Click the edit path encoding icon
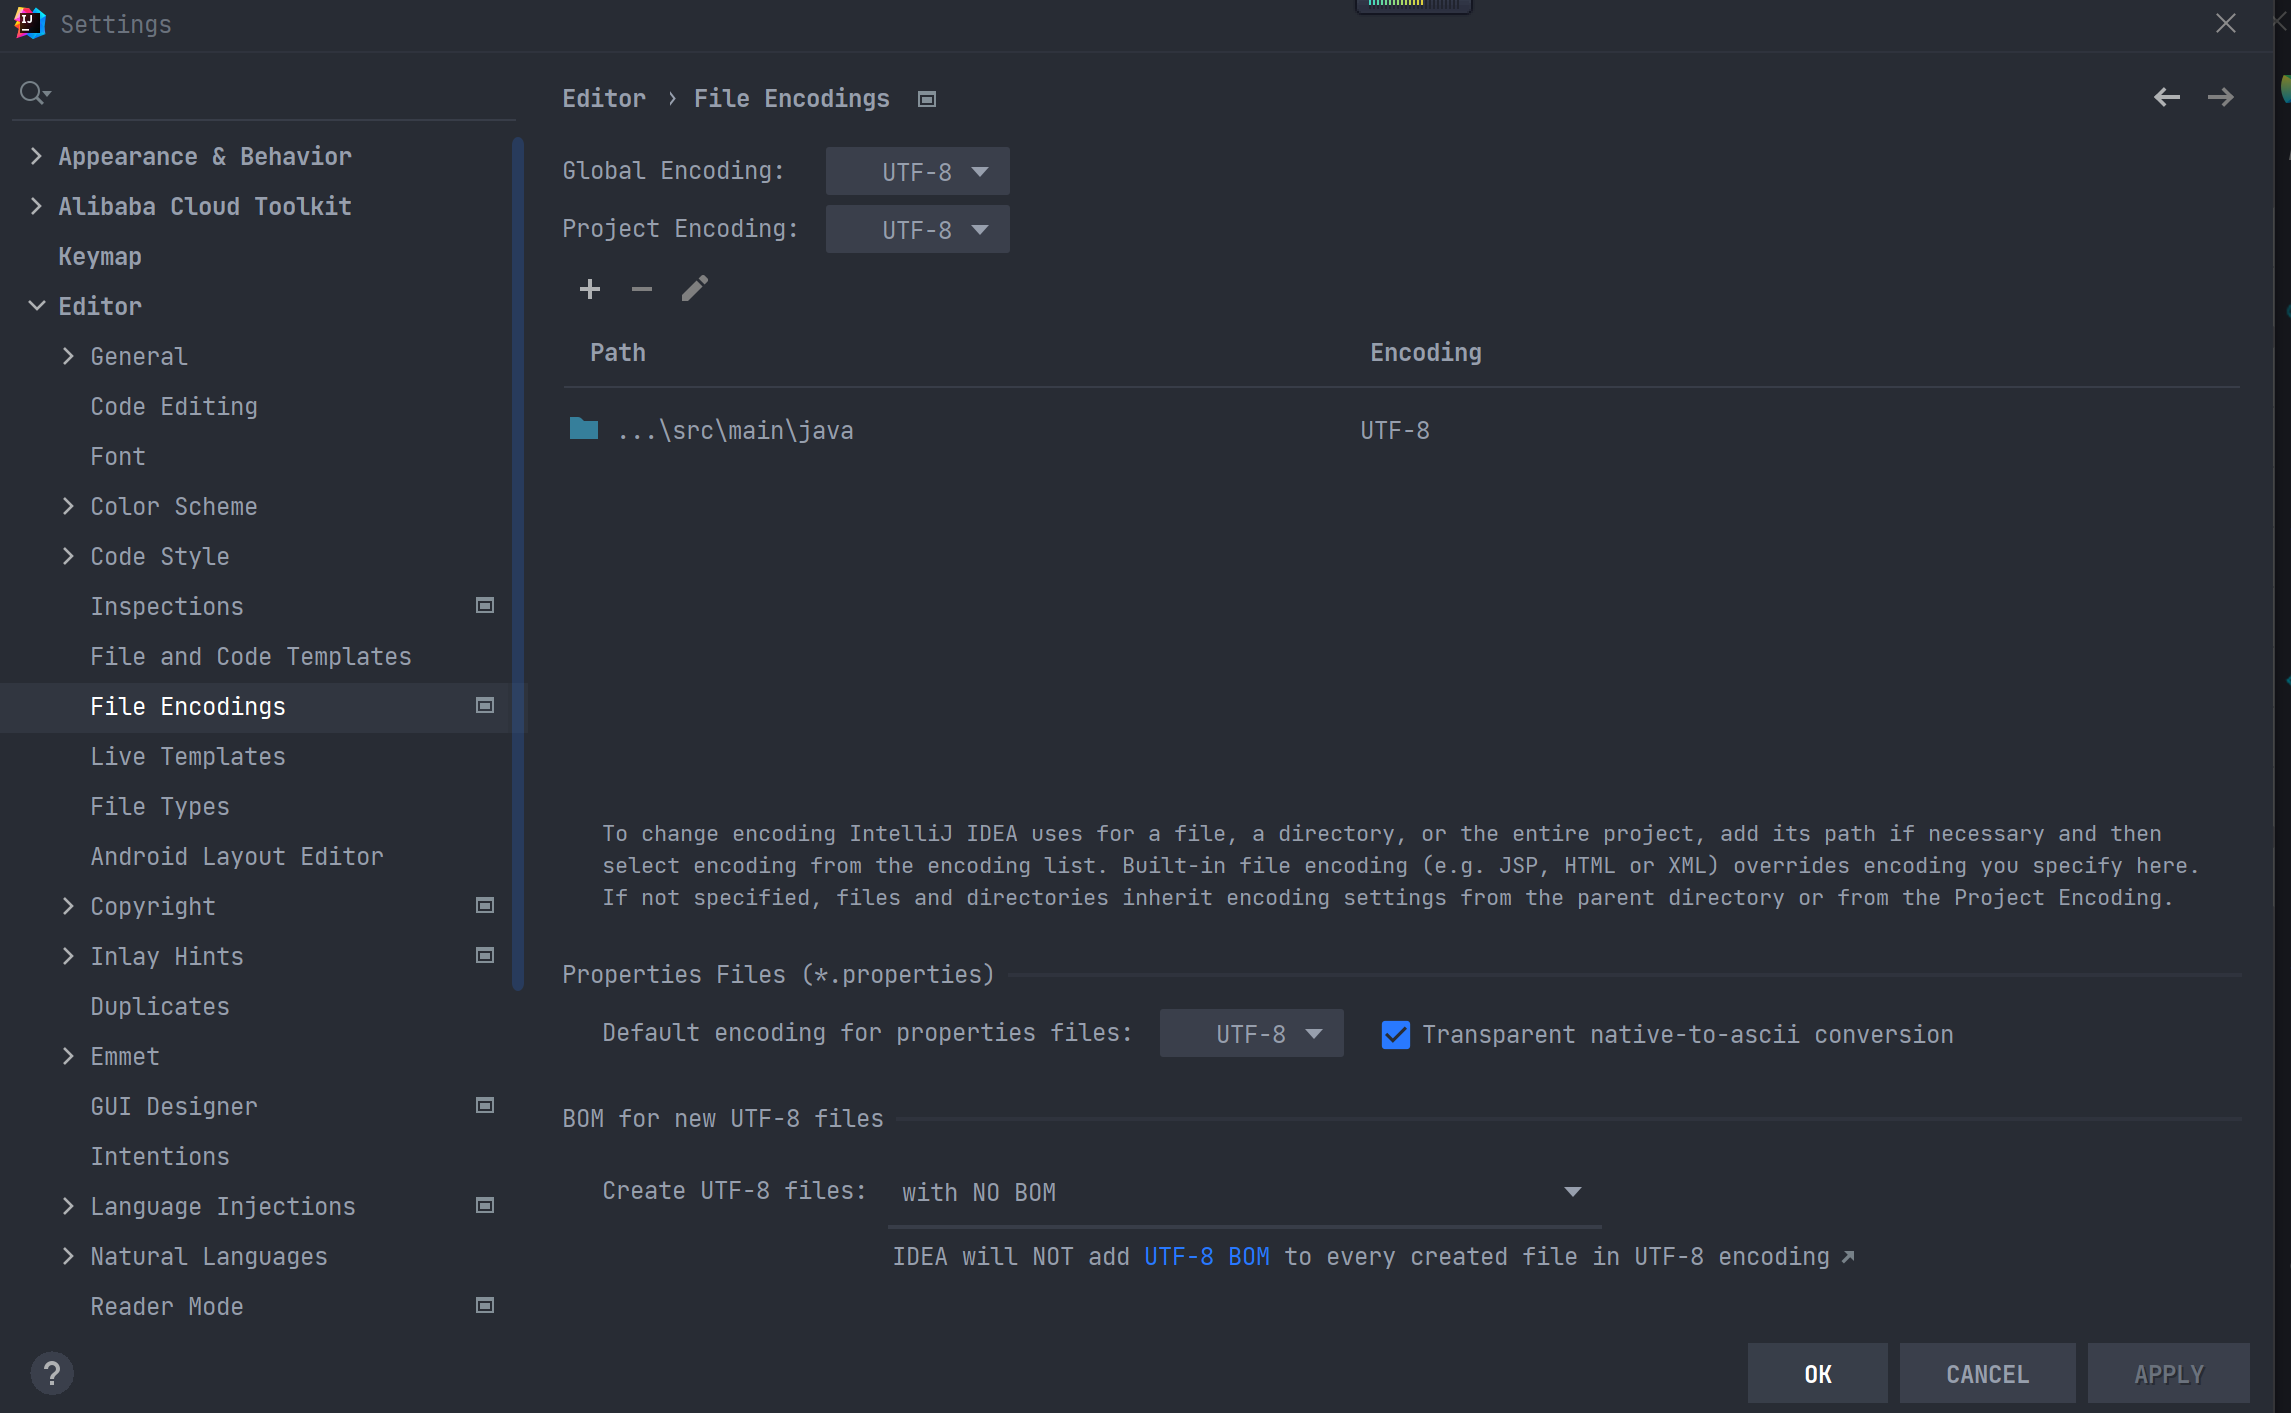The height and width of the screenshot is (1413, 2291). click(694, 290)
